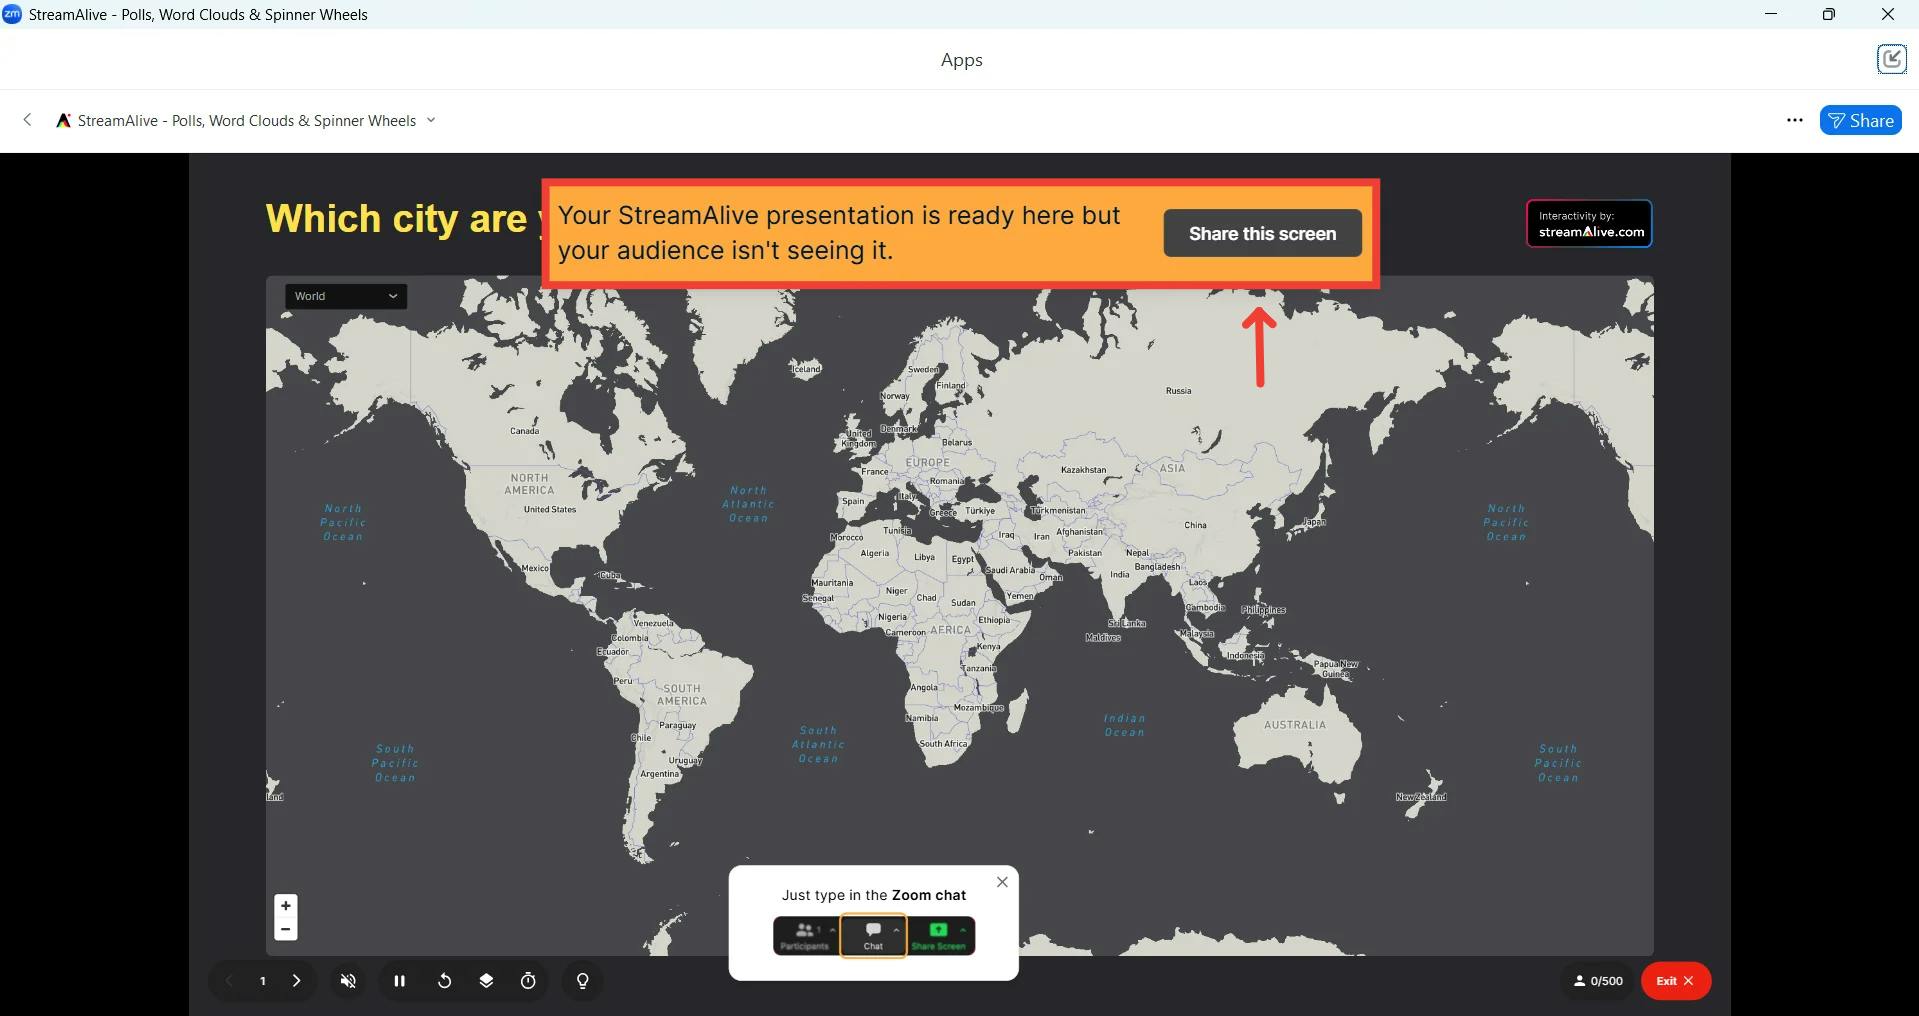Click the Kazakhstan label on the map
Image resolution: width=1919 pixels, height=1016 pixels.
tap(1084, 470)
